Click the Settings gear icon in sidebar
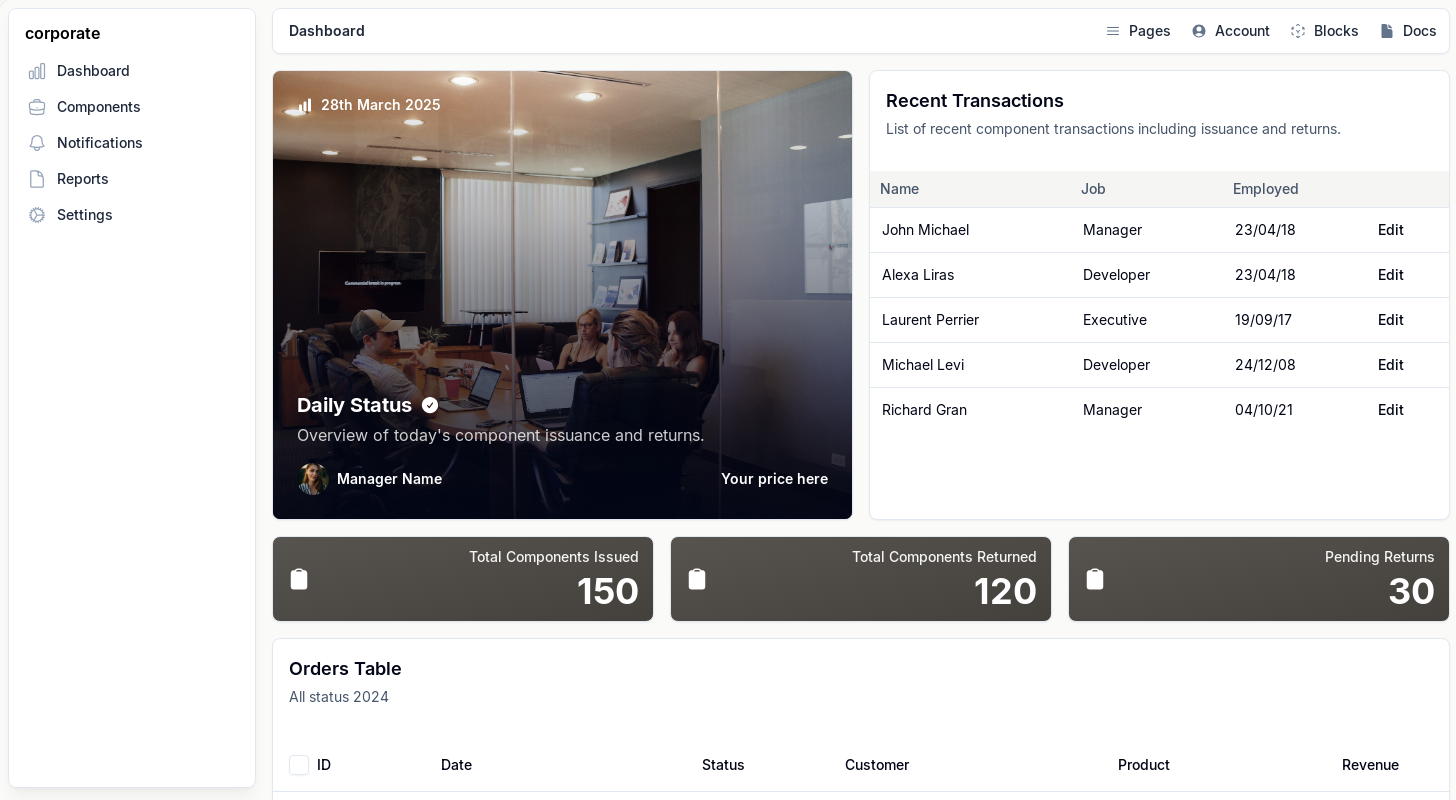 (37, 215)
